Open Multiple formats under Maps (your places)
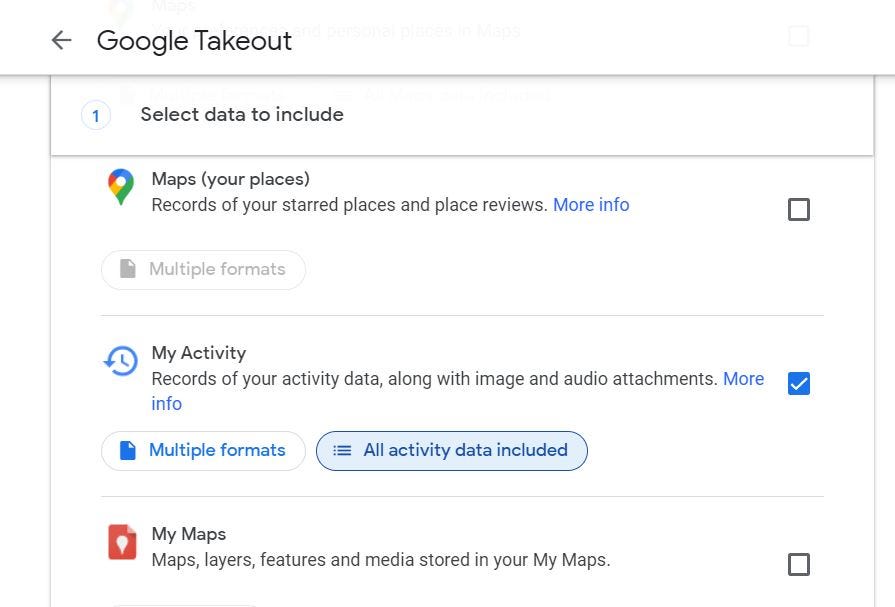This screenshot has height=607, width=895. [x=203, y=270]
